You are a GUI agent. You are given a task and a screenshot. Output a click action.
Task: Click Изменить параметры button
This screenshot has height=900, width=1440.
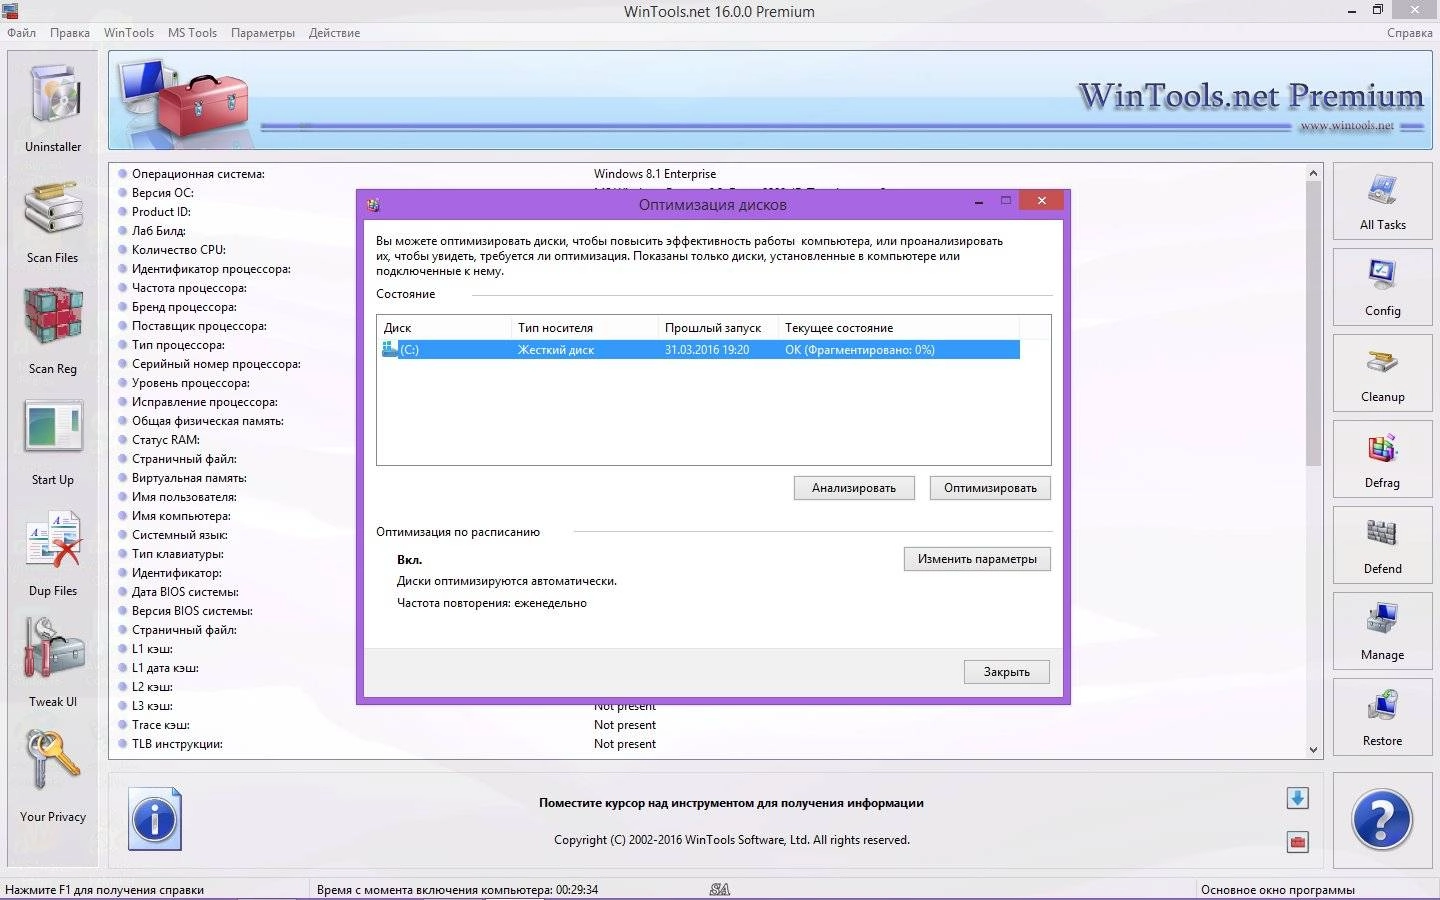(977, 559)
